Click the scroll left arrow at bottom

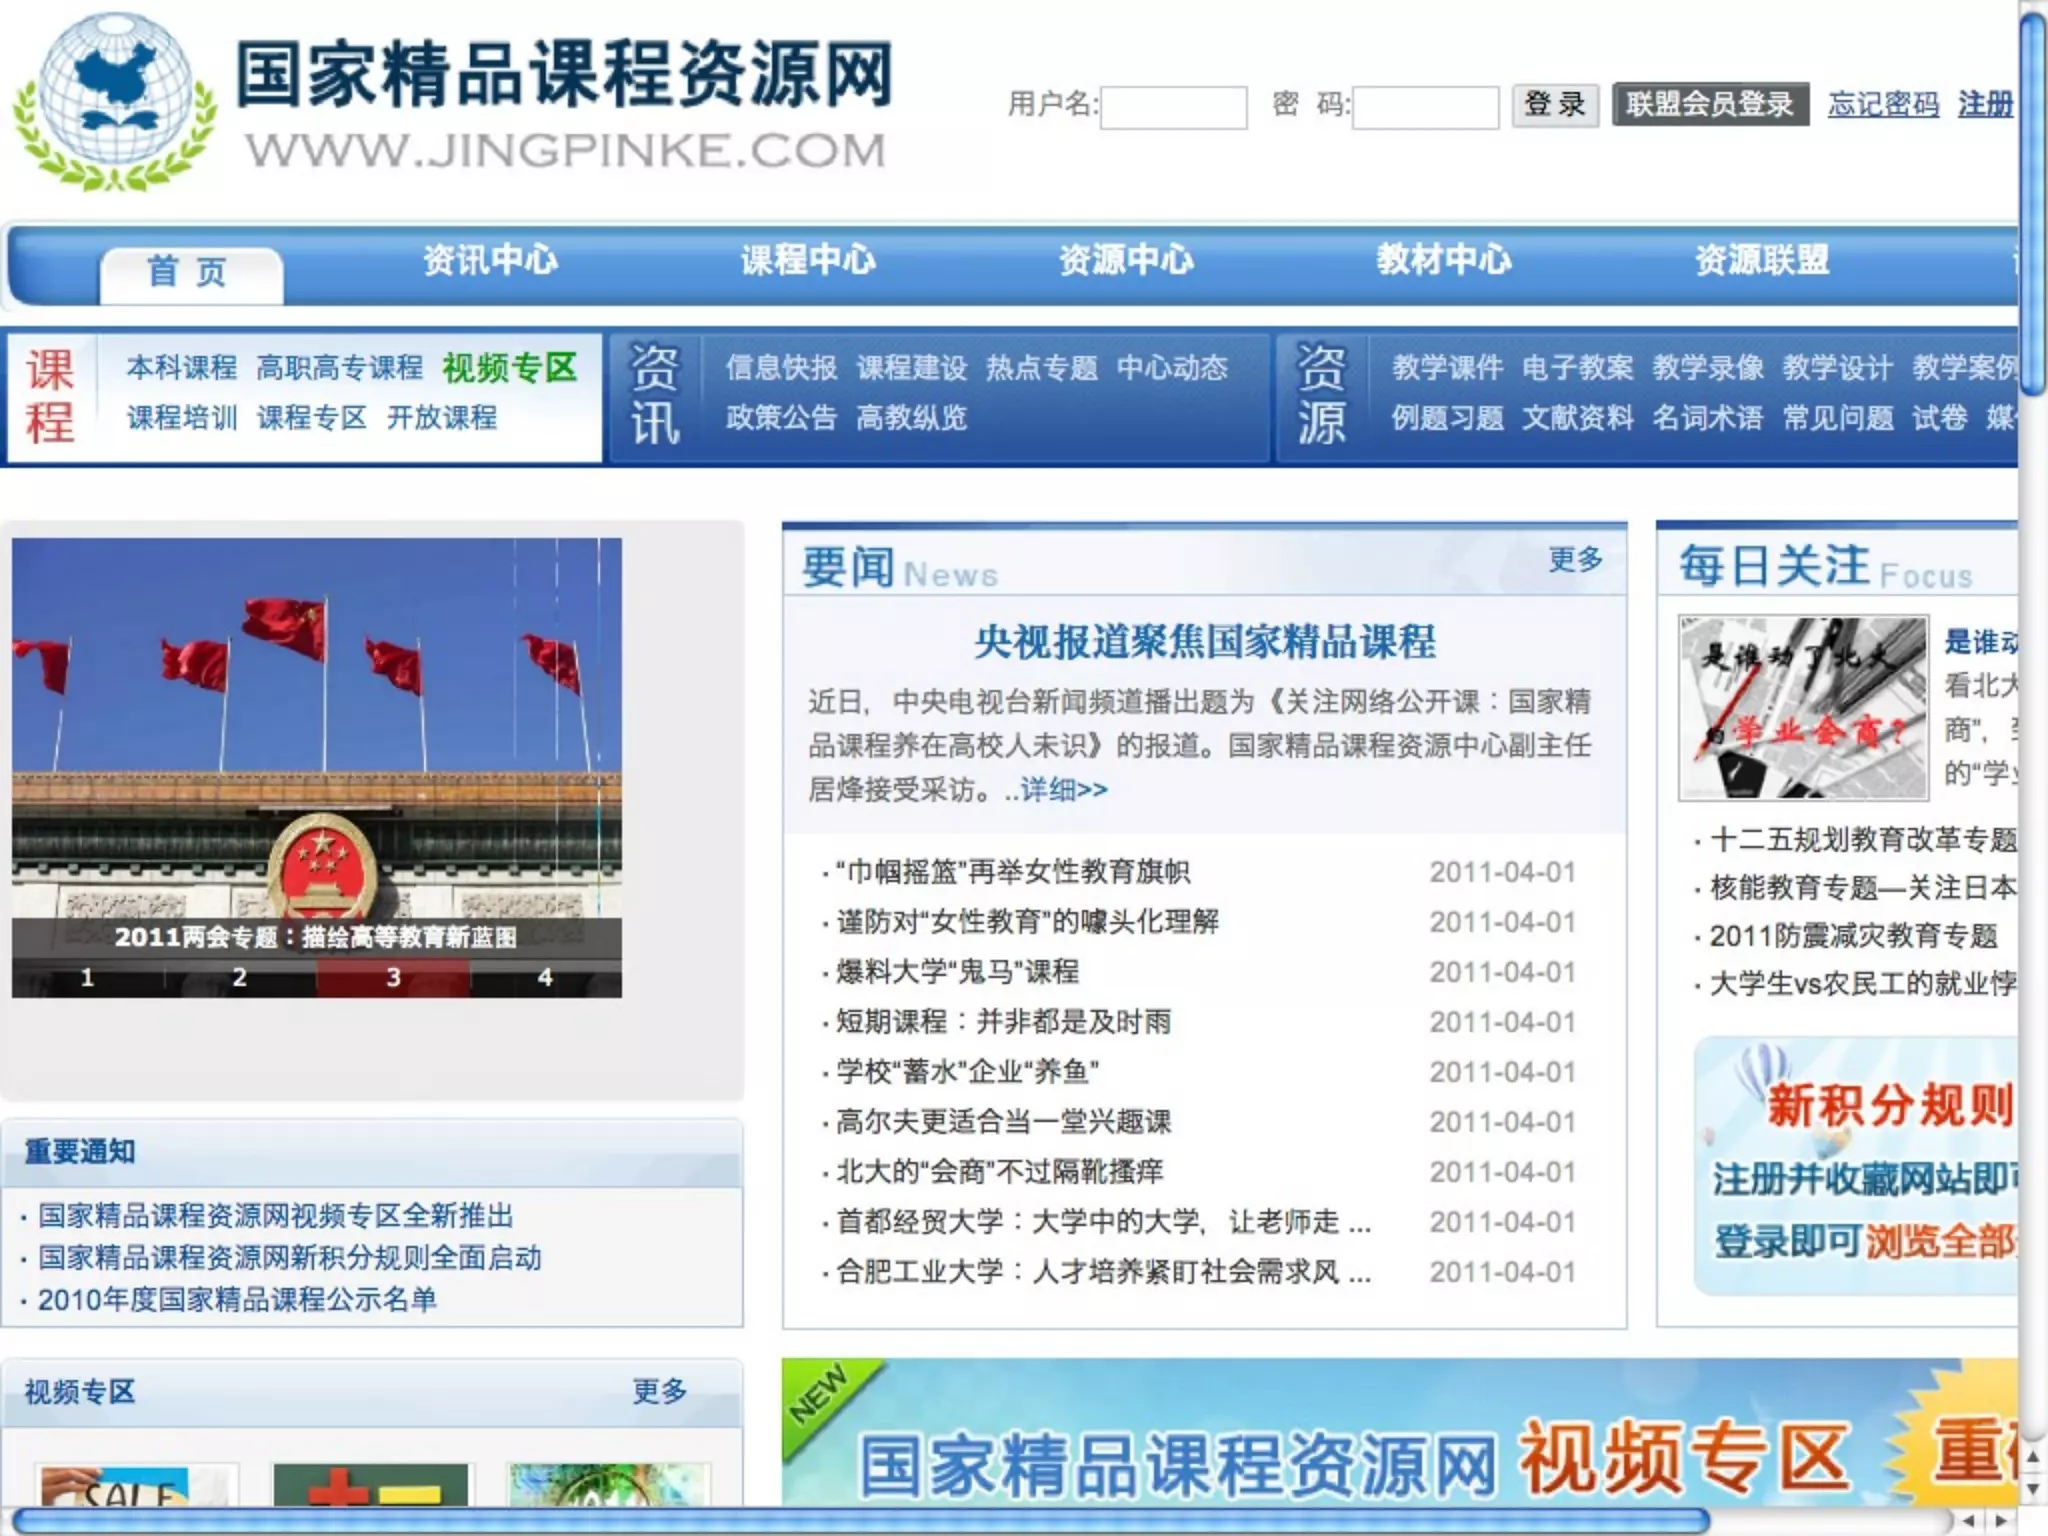1969,1520
